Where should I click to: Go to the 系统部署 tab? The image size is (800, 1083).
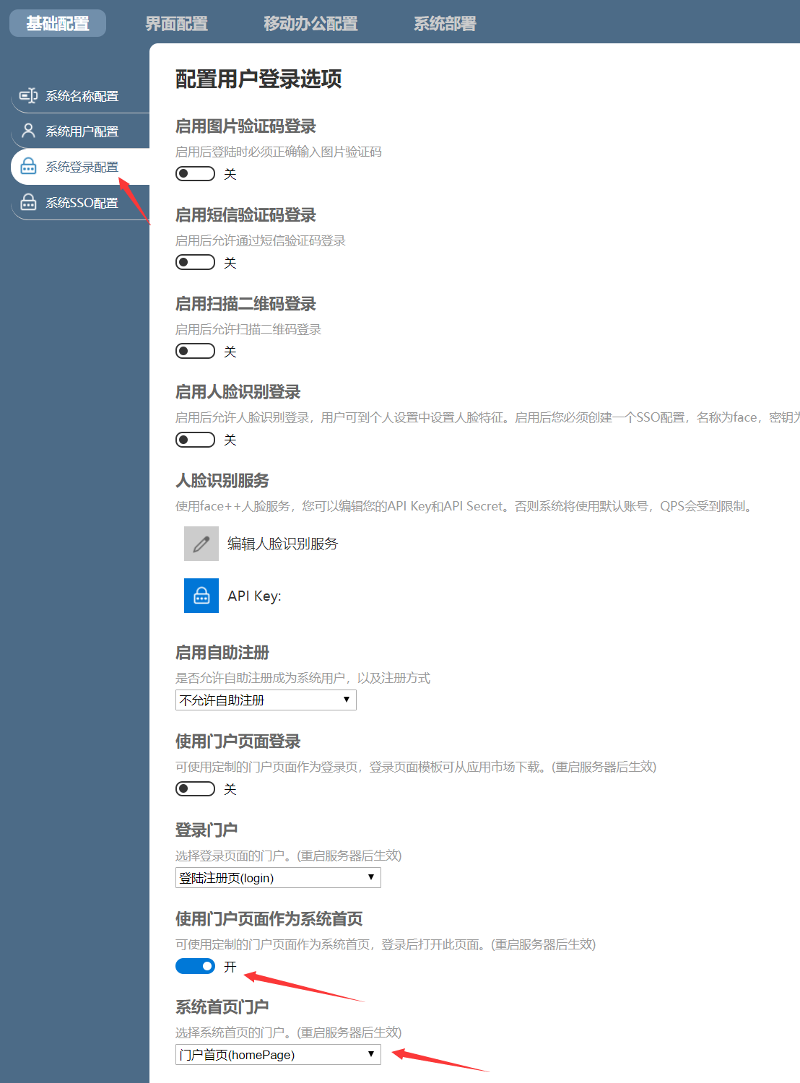coord(445,24)
